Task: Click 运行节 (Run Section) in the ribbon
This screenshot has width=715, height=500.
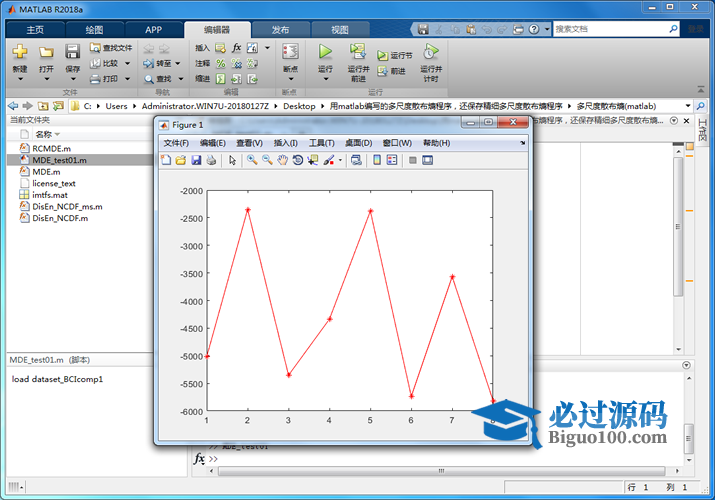Action: [394, 55]
